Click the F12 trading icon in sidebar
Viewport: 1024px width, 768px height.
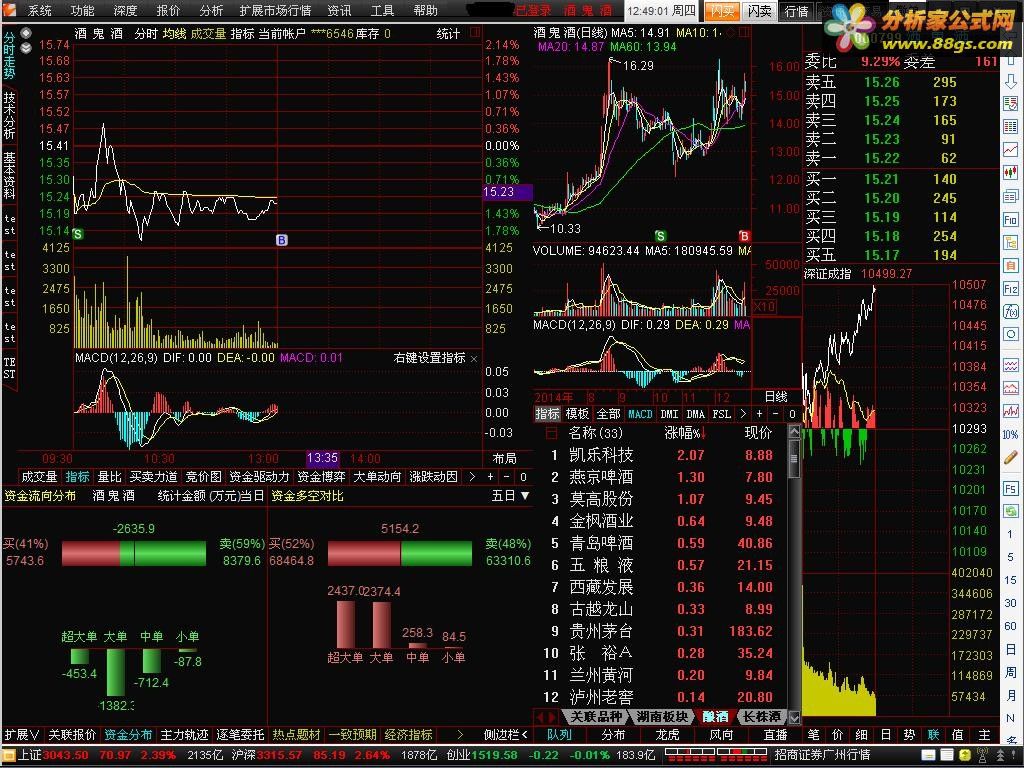coord(1010,289)
